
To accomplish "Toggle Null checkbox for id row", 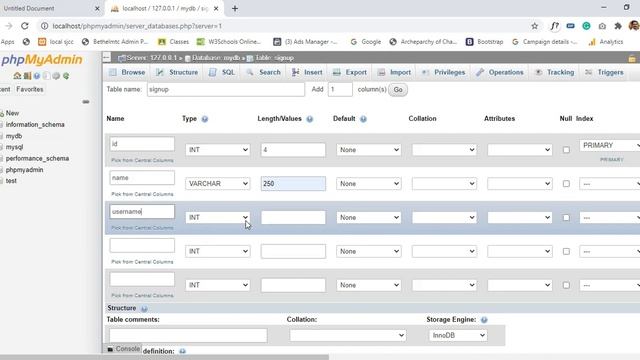I will (x=566, y=150).
